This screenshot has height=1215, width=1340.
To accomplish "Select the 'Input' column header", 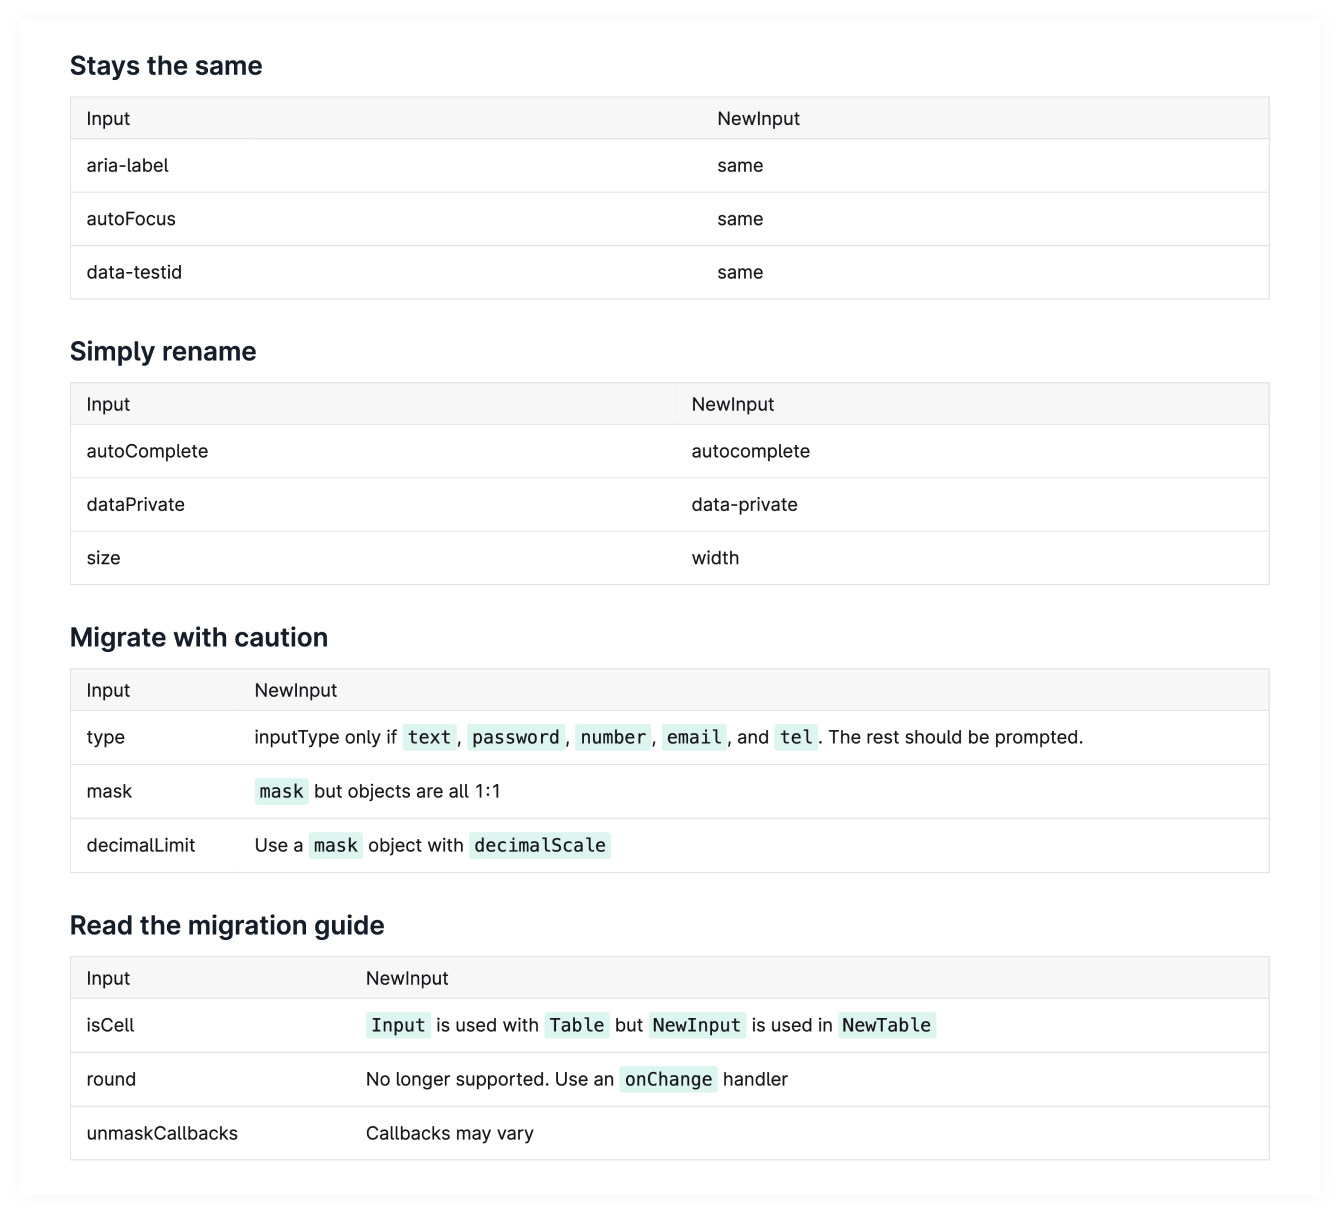I will click(x=108, y=118).
